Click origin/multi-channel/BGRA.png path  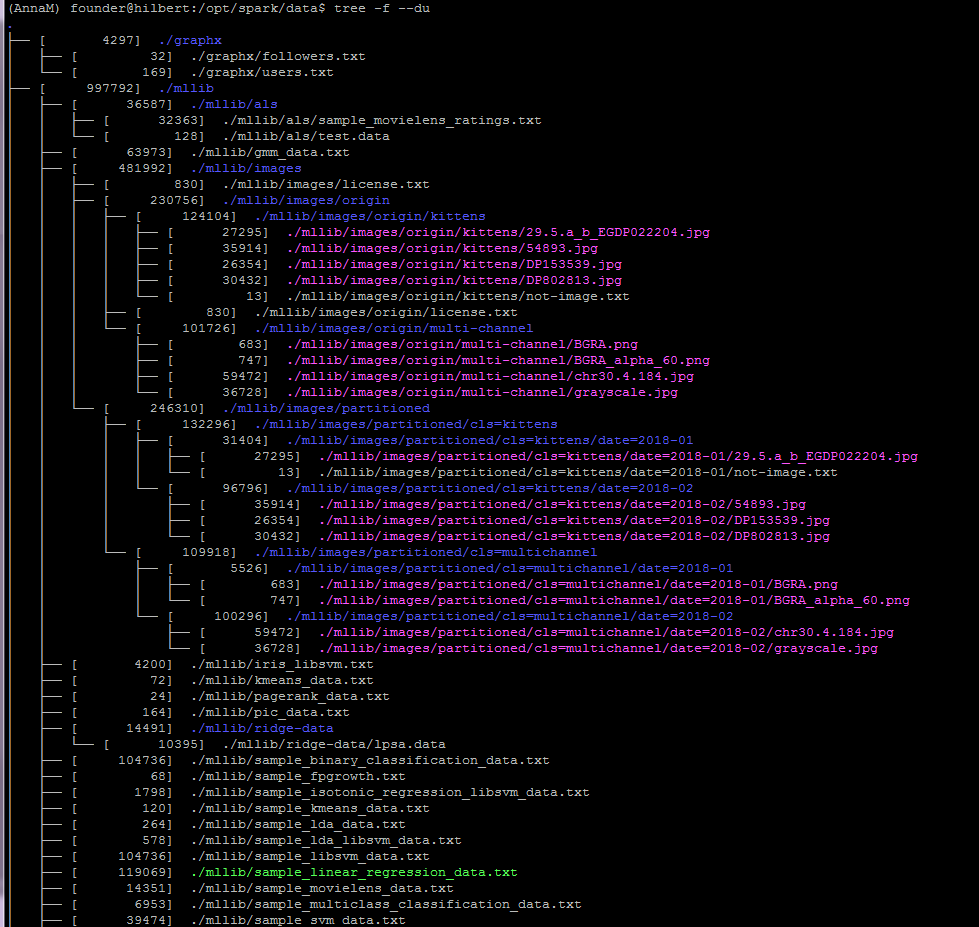(x=462, y=345)
